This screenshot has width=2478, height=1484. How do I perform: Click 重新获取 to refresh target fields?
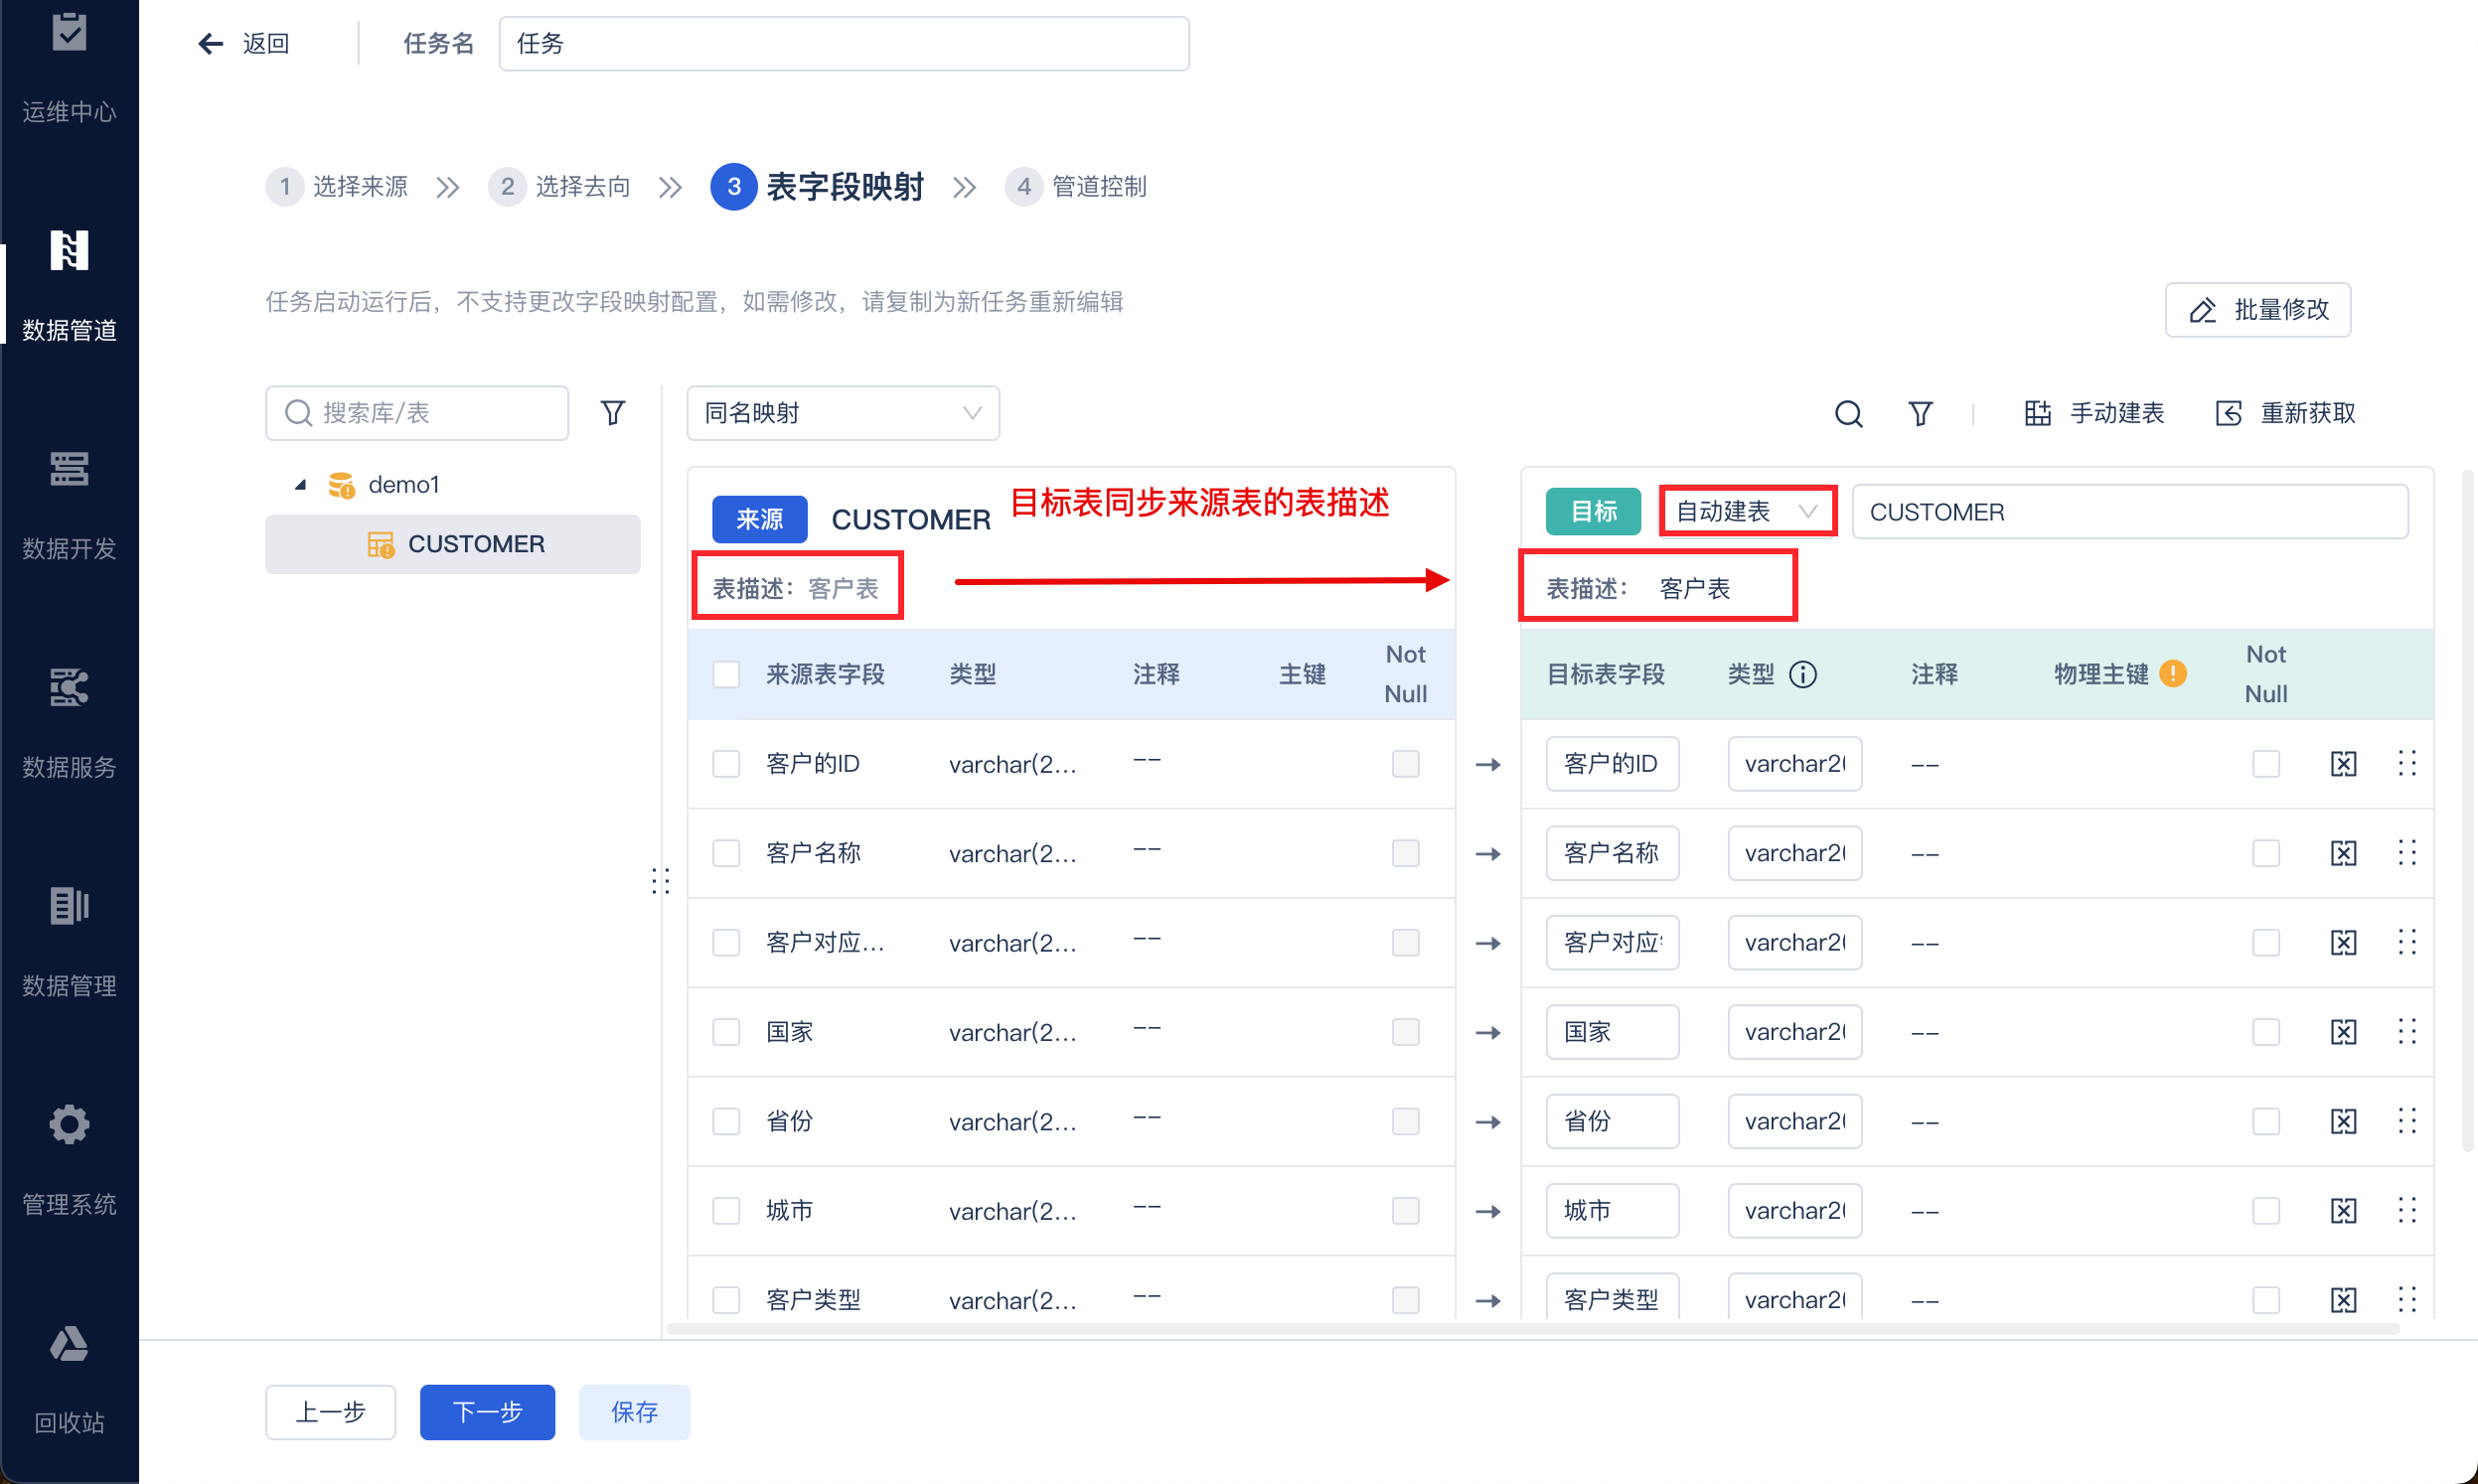click(2286, 413)
